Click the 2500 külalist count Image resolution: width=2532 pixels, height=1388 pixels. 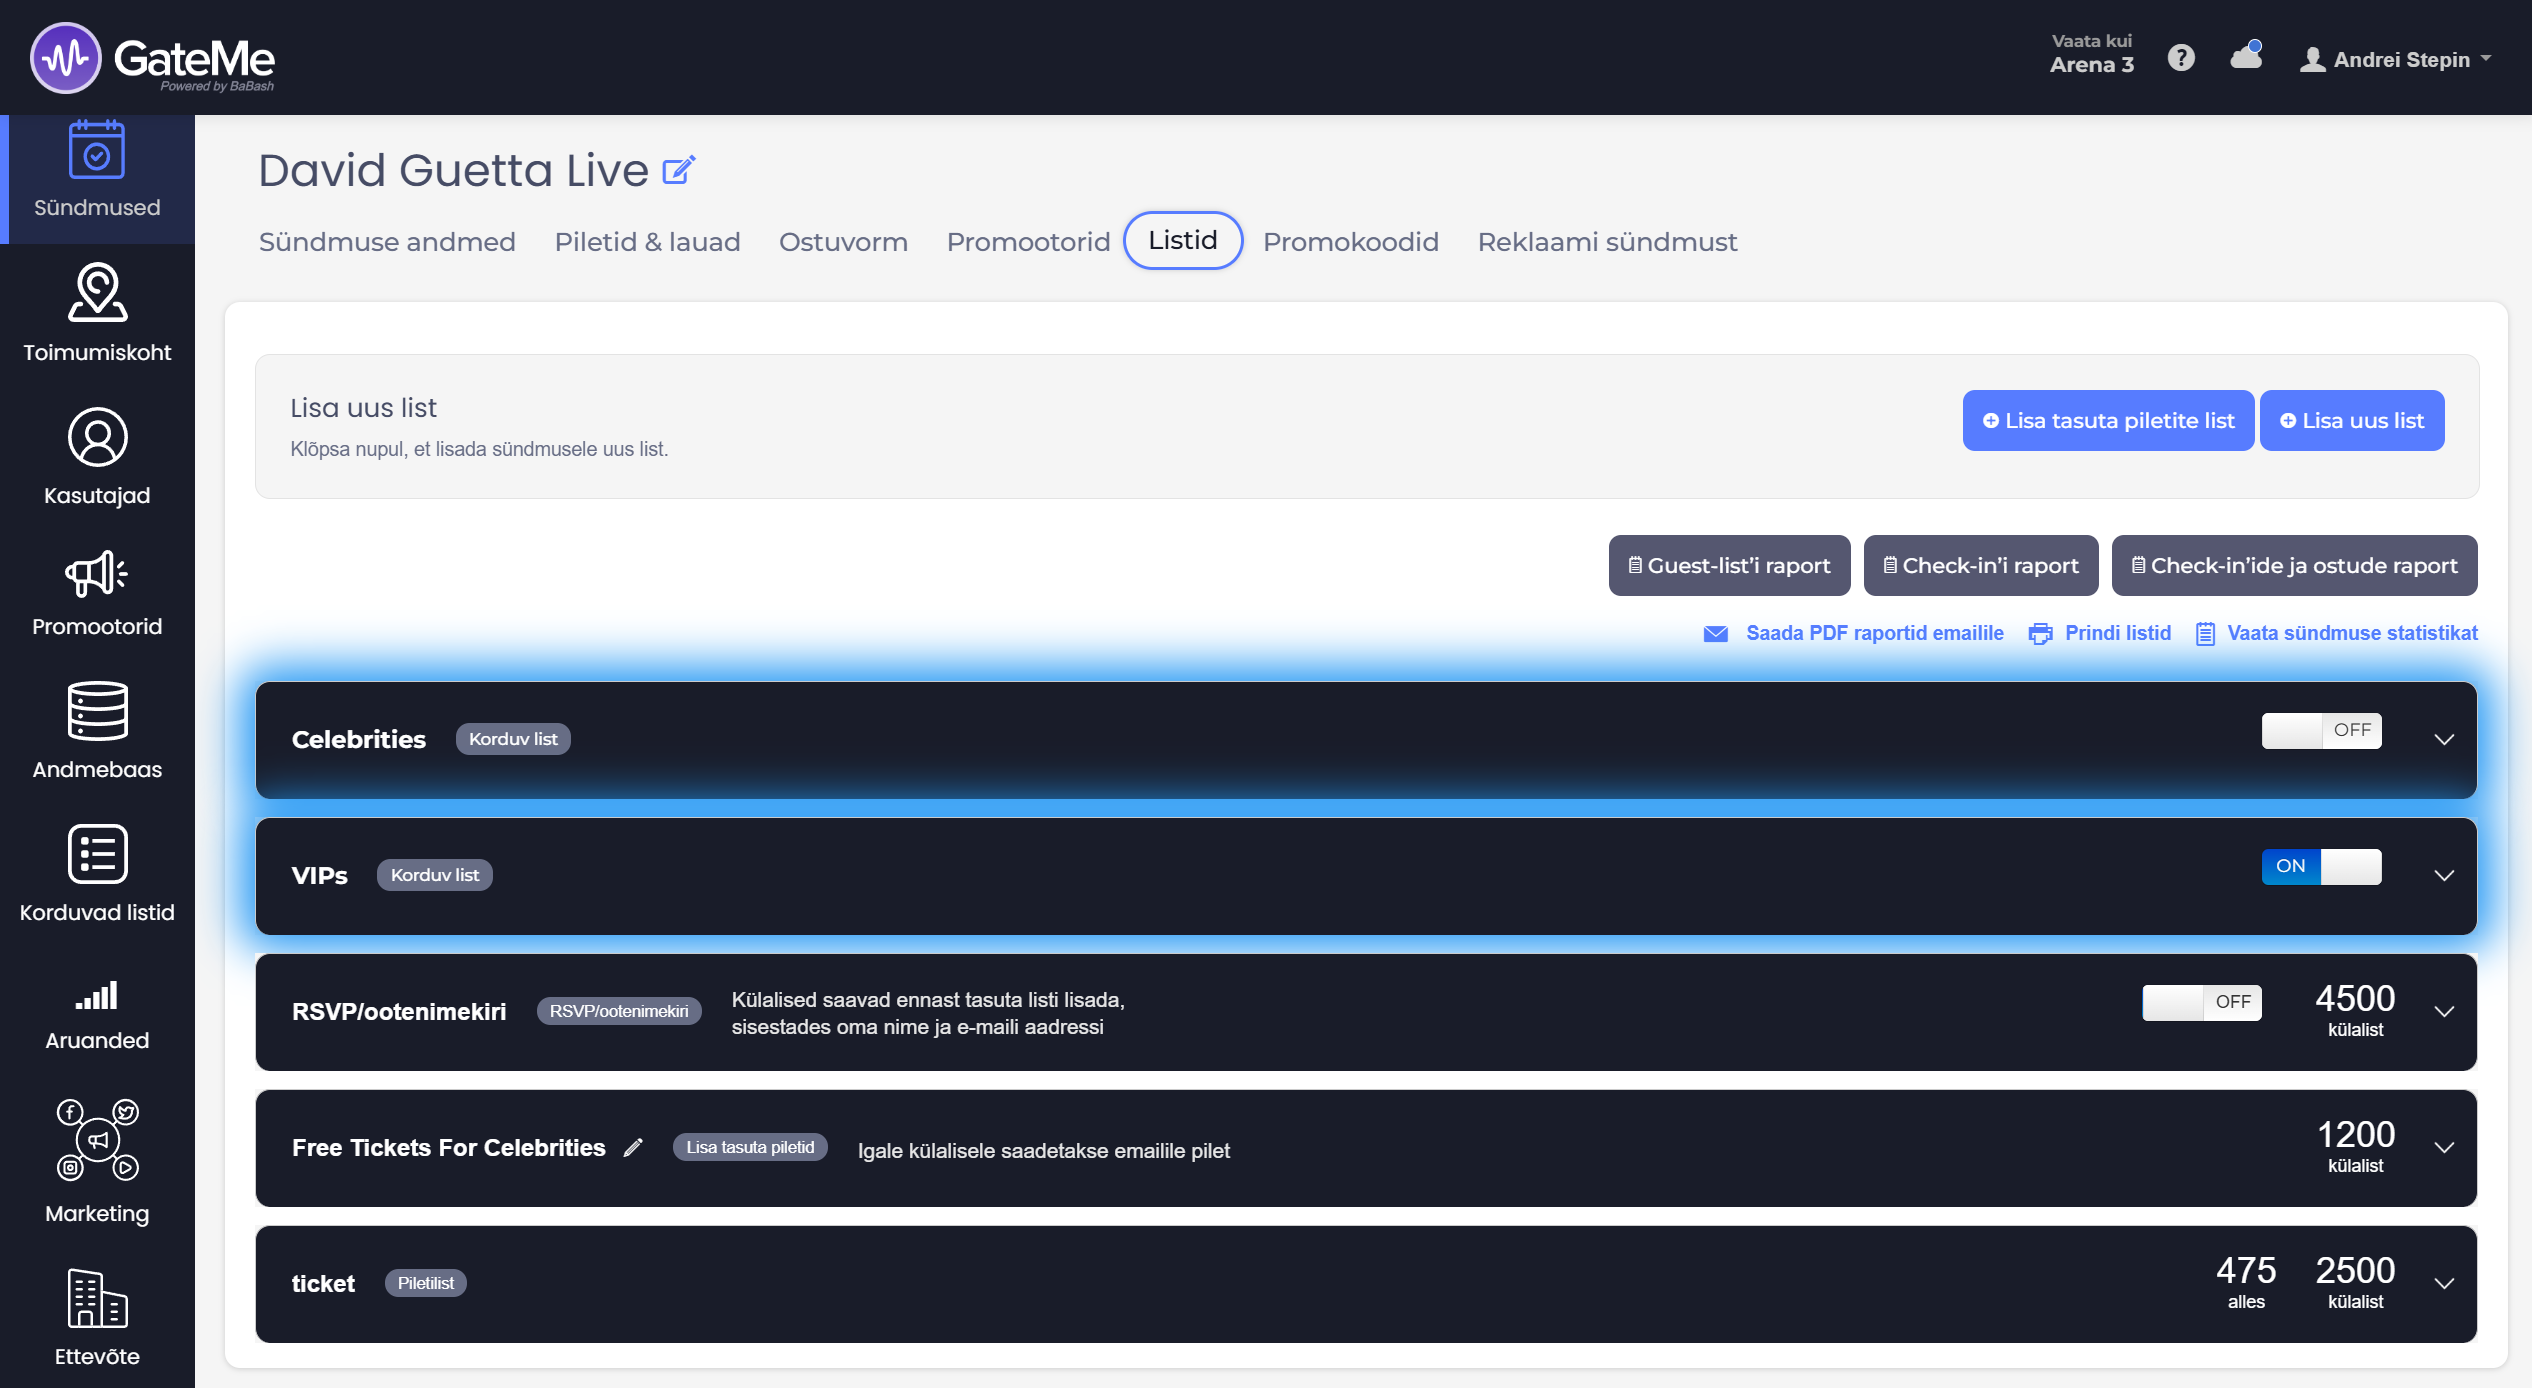2355,1283
